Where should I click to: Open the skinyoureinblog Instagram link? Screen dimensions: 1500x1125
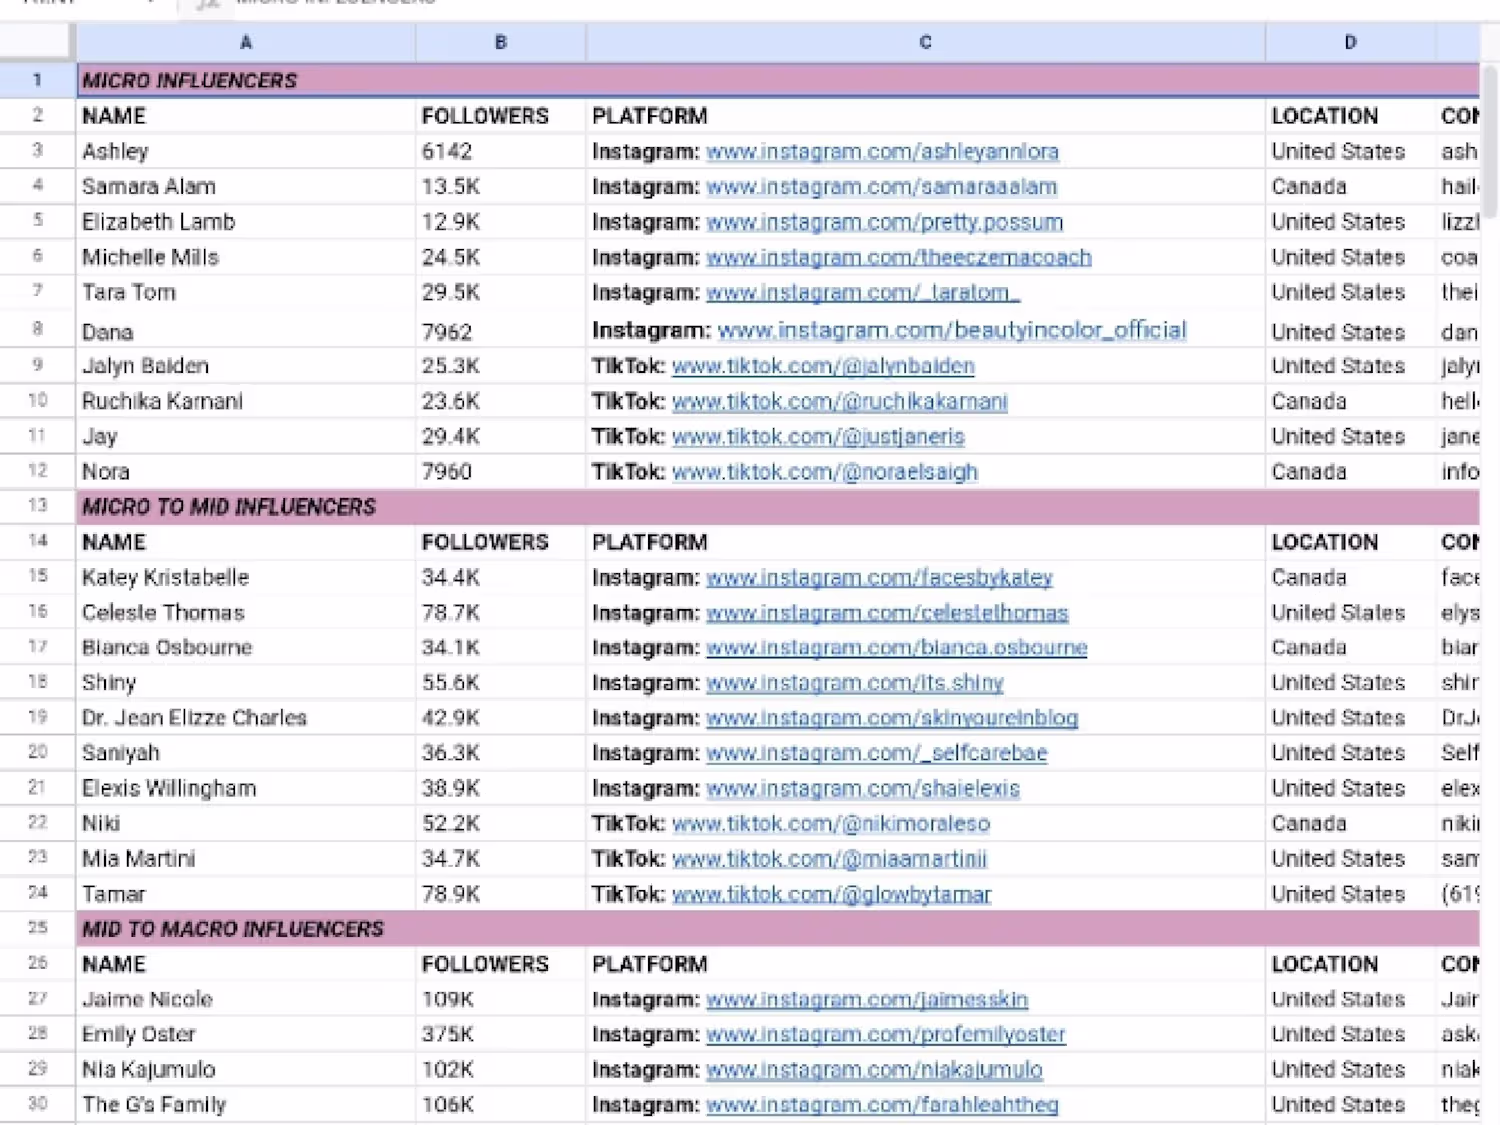(x=892, y=718)
